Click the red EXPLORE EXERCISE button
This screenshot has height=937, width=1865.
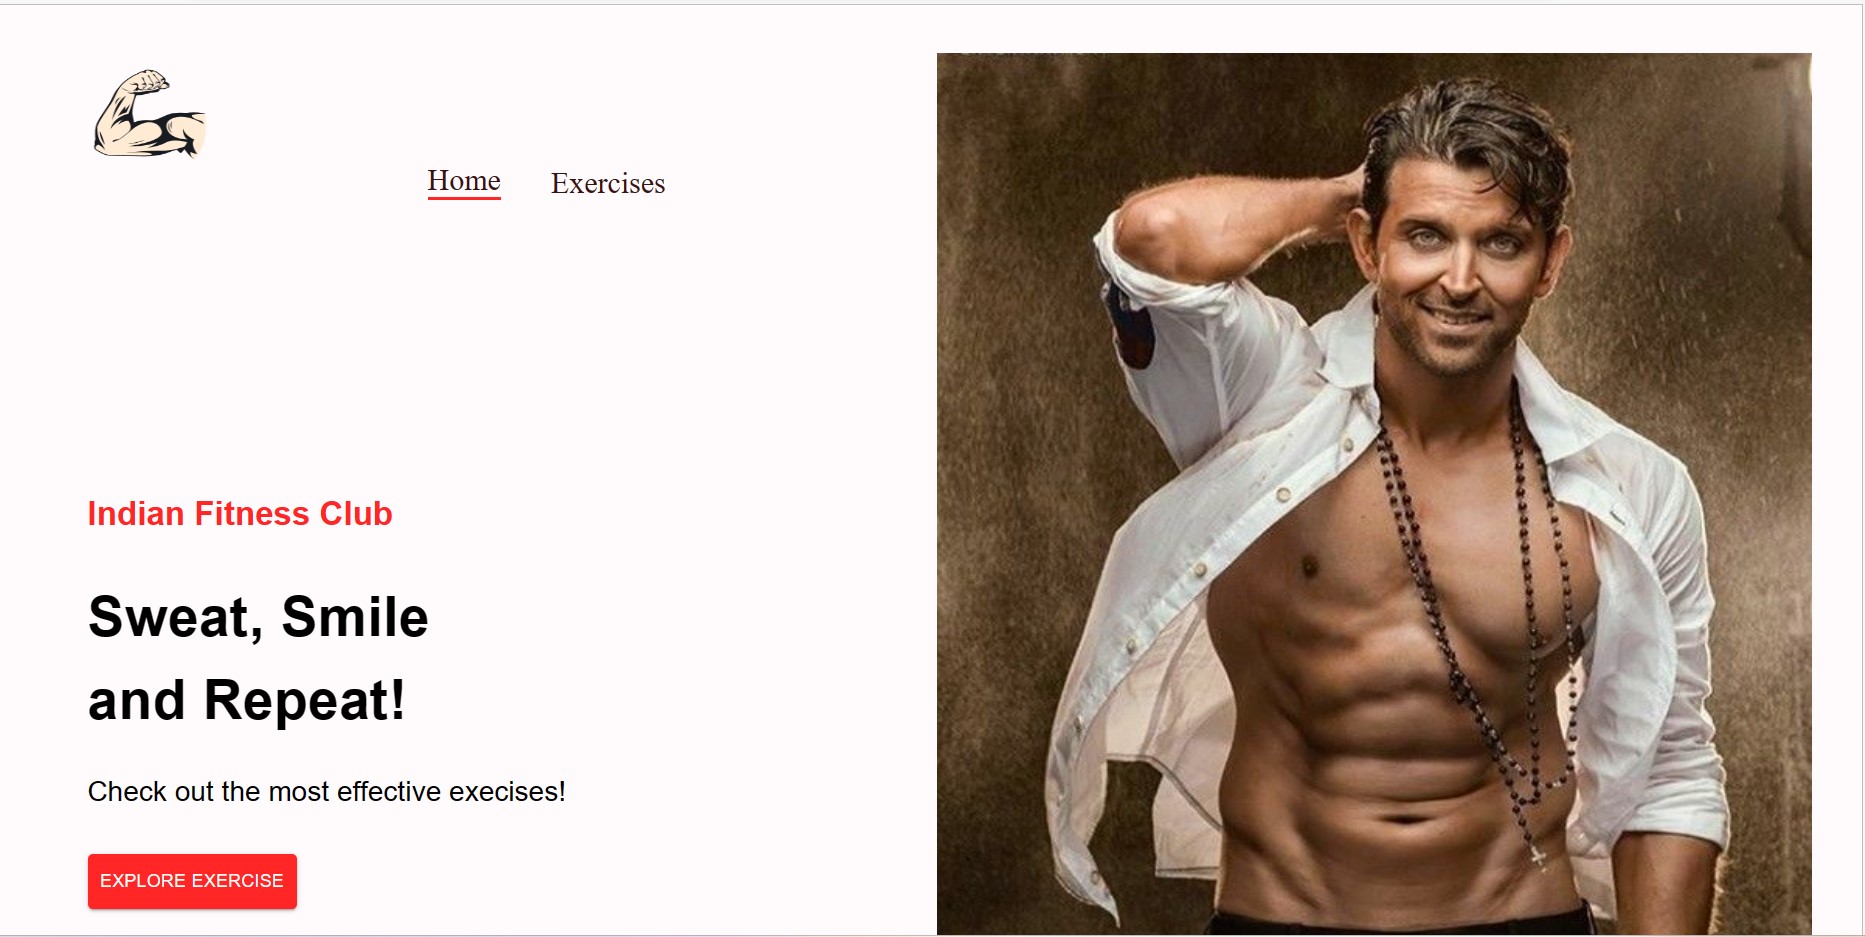(x=192, y=881)
